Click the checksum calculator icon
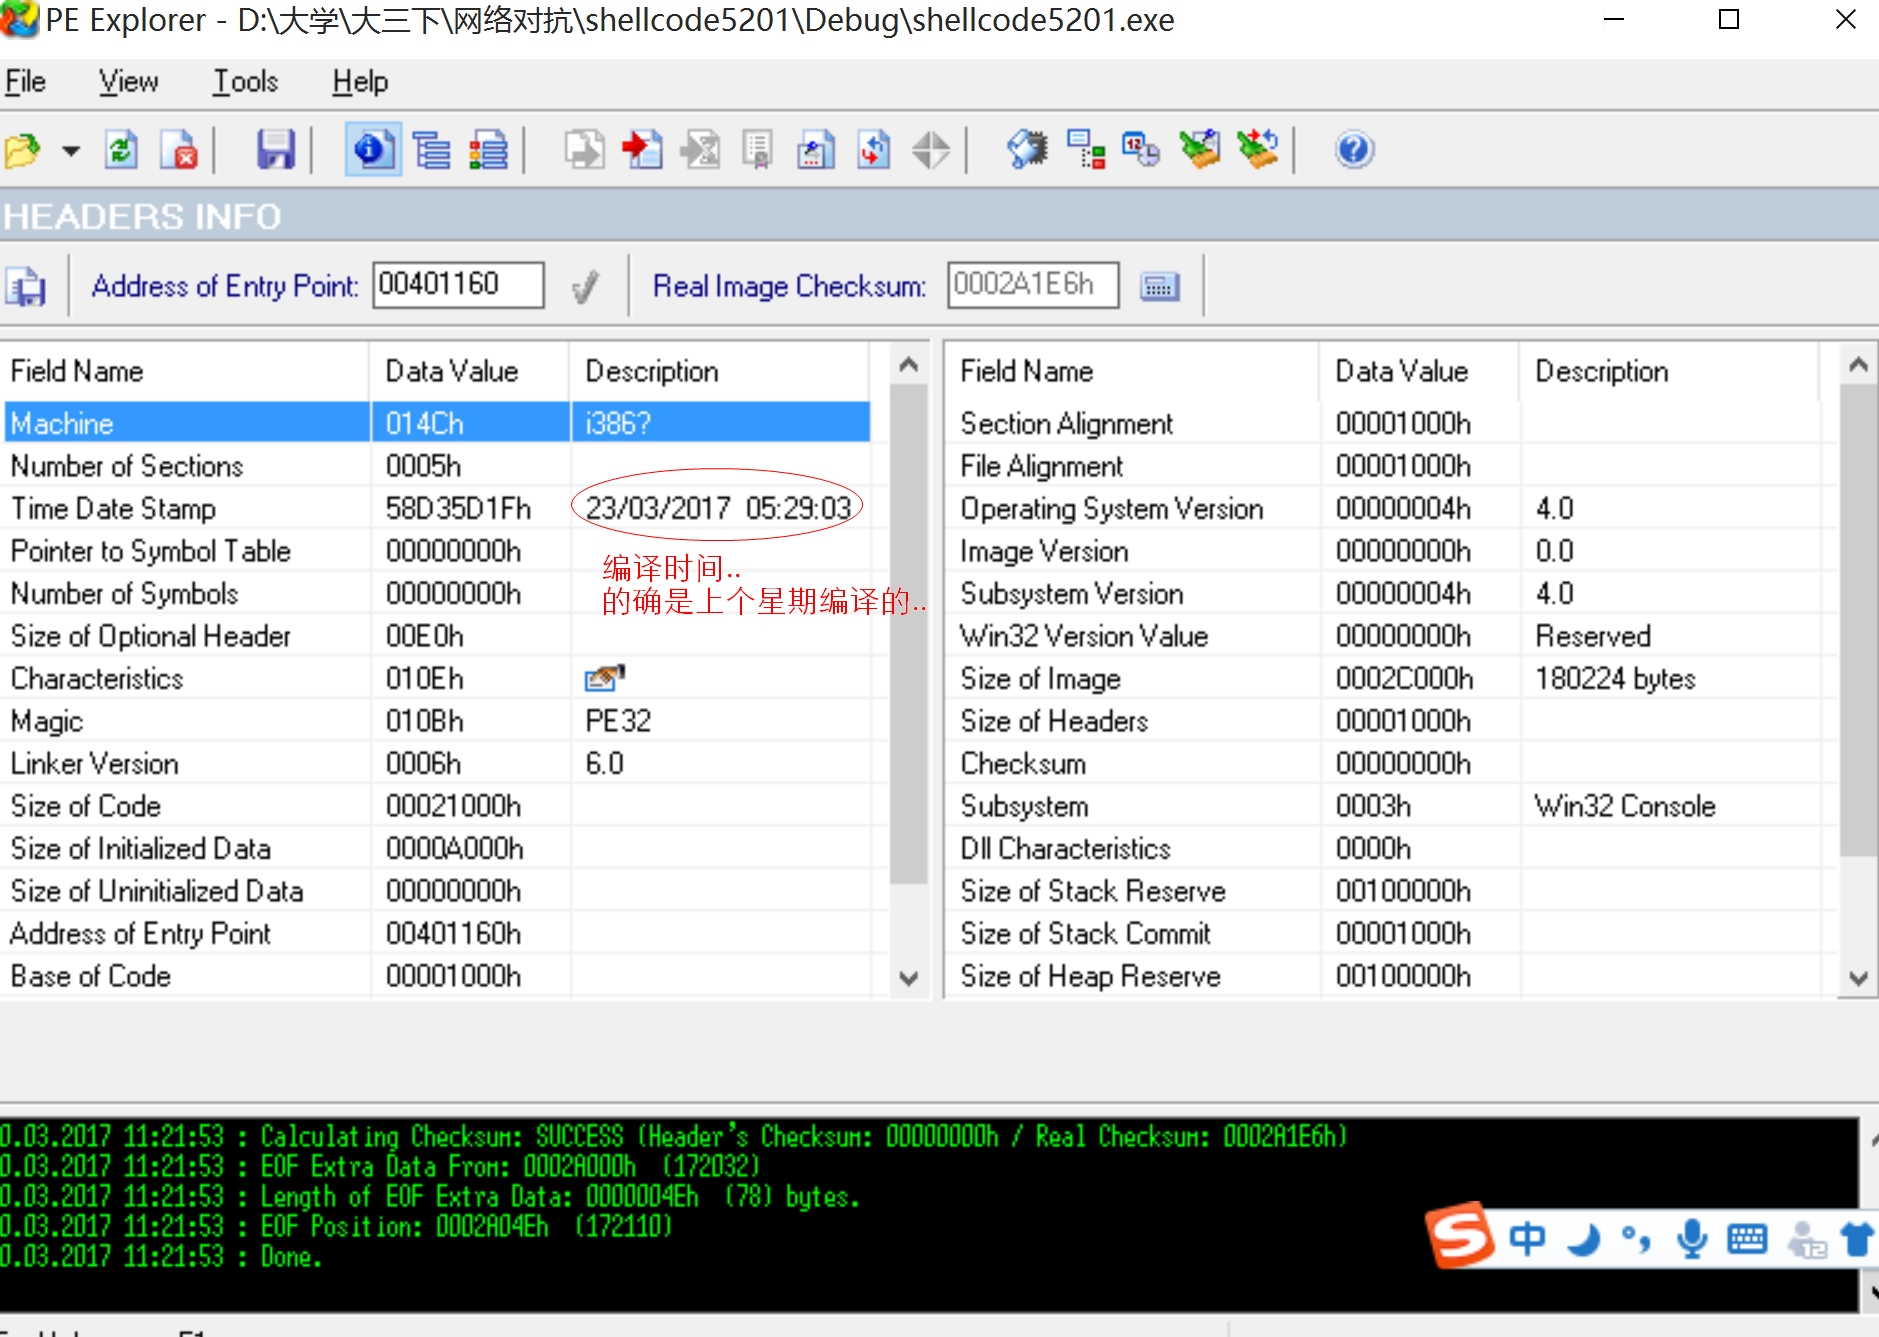 [x=1160, y=286]
